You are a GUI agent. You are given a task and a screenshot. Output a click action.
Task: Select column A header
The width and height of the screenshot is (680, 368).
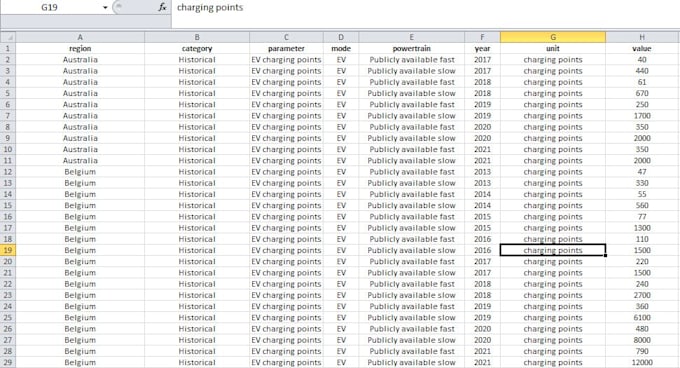[80, 37]
